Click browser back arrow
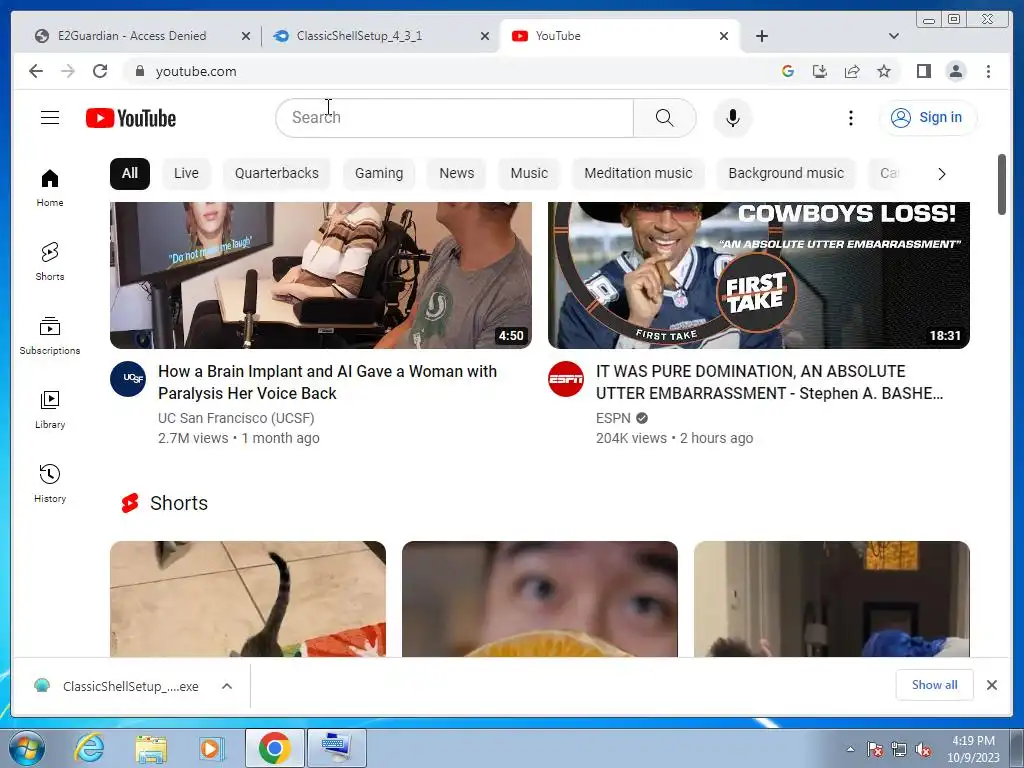 pos(36,71)
